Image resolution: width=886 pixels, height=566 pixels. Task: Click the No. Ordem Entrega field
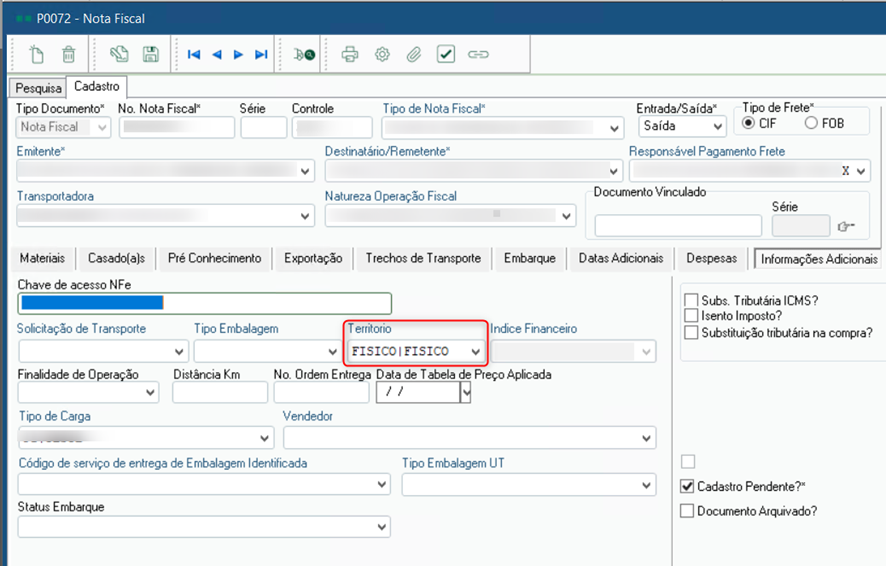pos(322,392)
